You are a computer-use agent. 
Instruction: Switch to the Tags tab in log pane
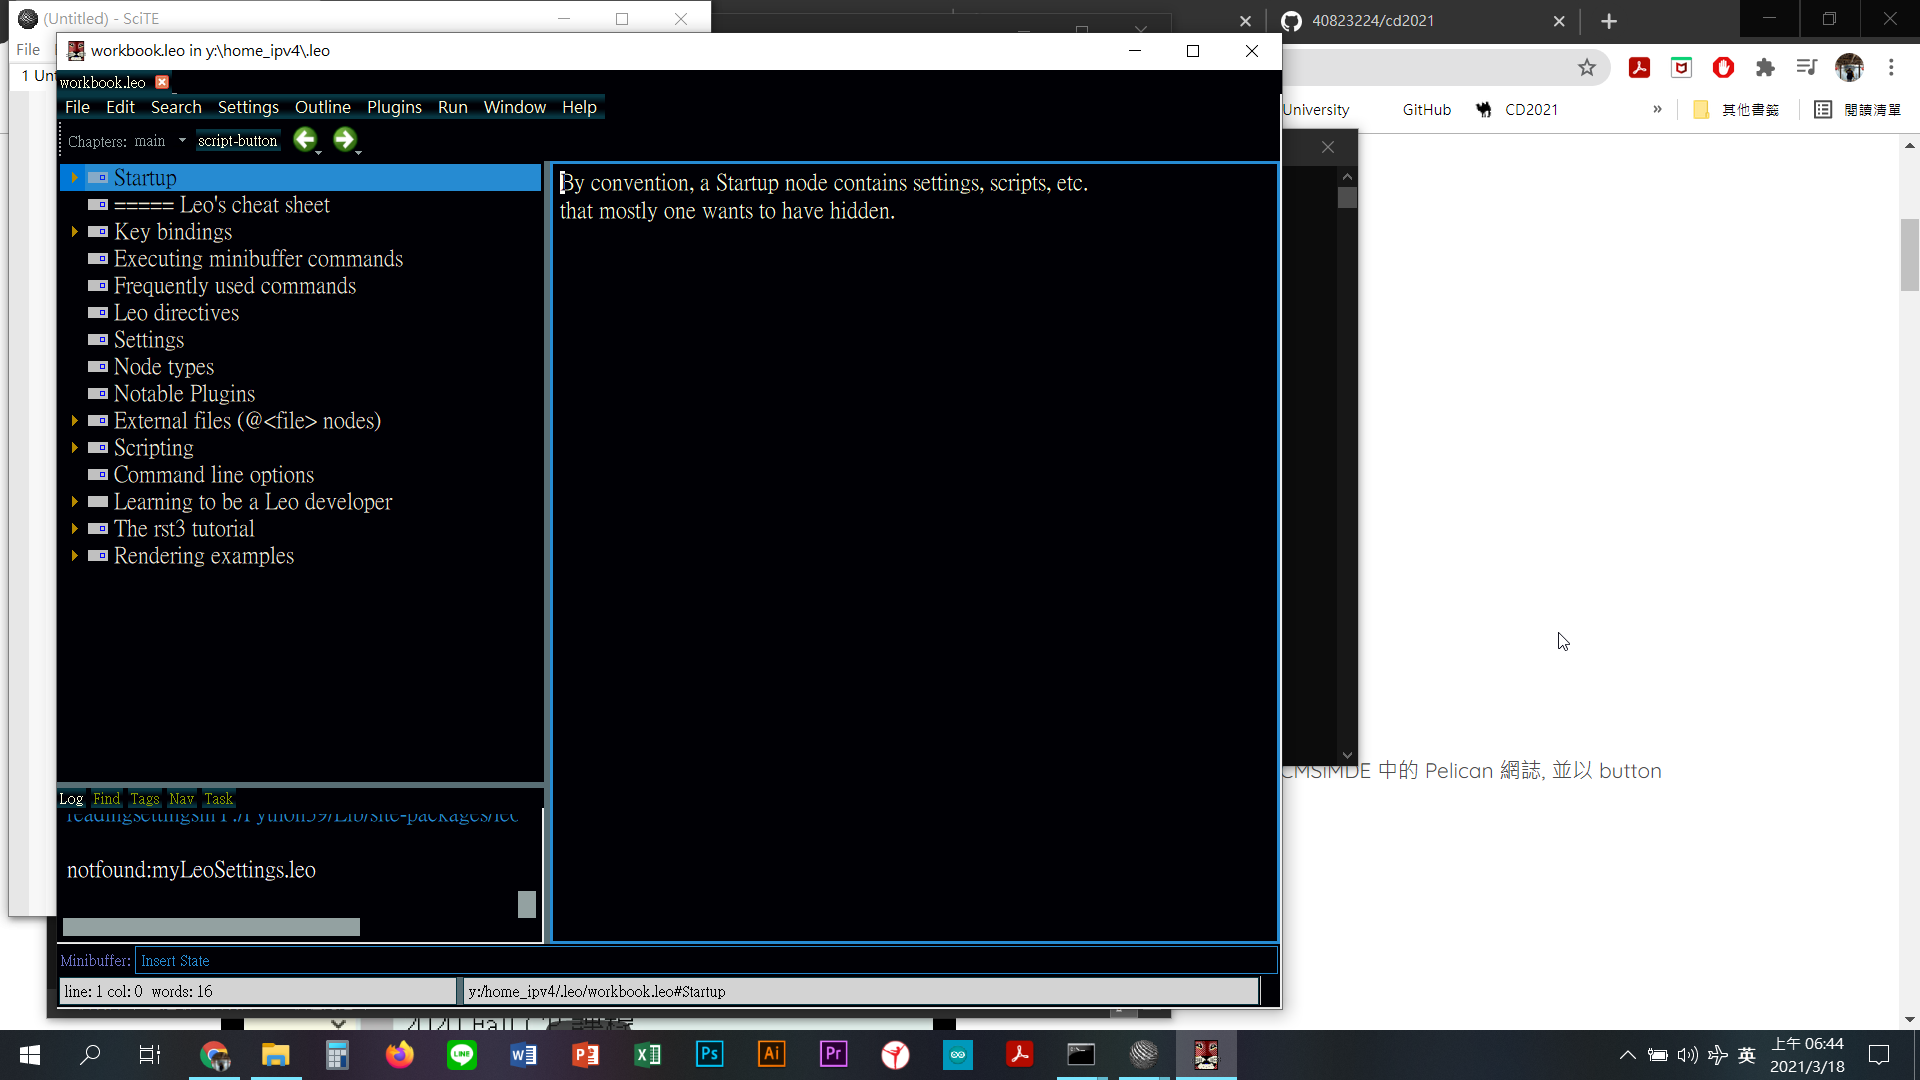tap(144, 798)
